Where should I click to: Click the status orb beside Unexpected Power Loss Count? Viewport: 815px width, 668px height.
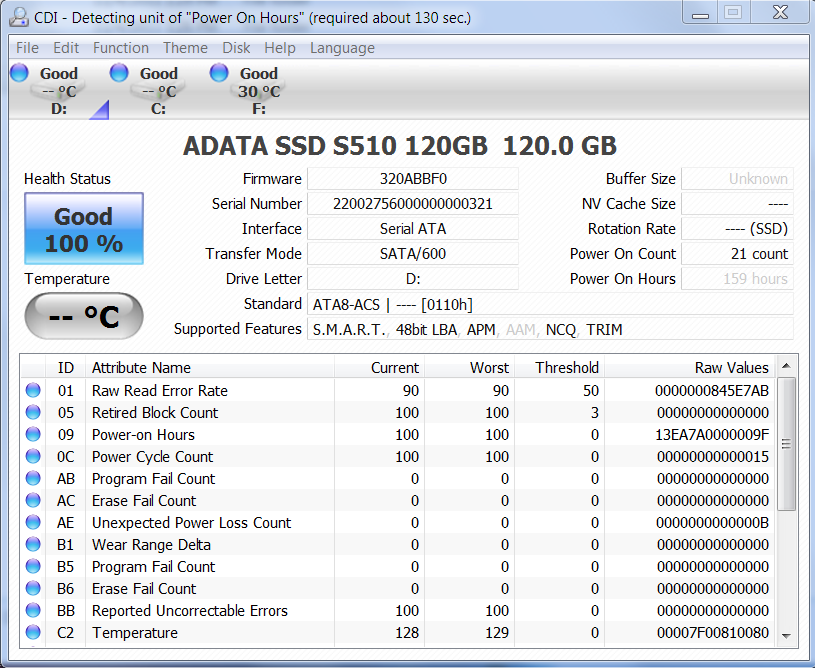pyautogui.click(x=33, y=523)
